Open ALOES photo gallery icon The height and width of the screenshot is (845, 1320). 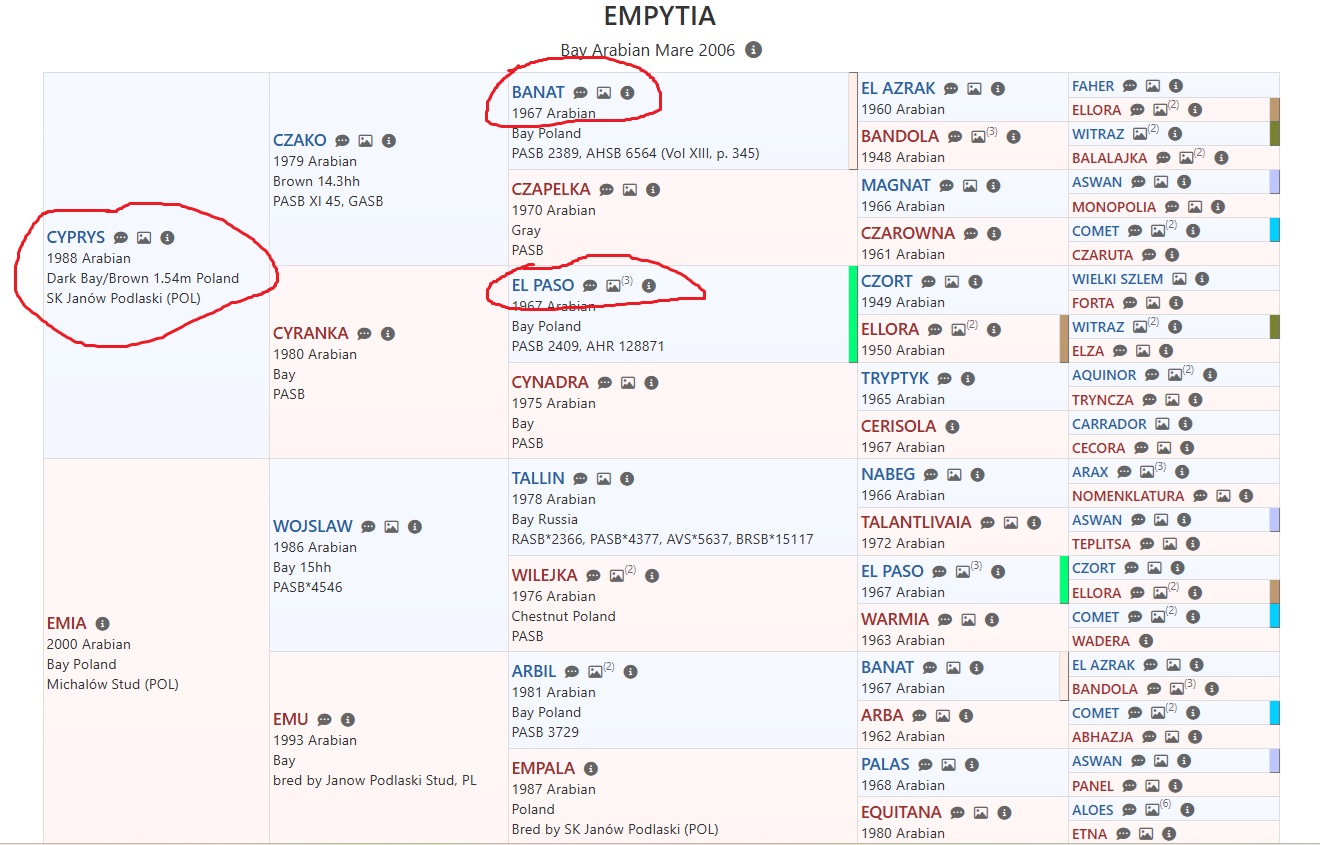point(1153,810)
